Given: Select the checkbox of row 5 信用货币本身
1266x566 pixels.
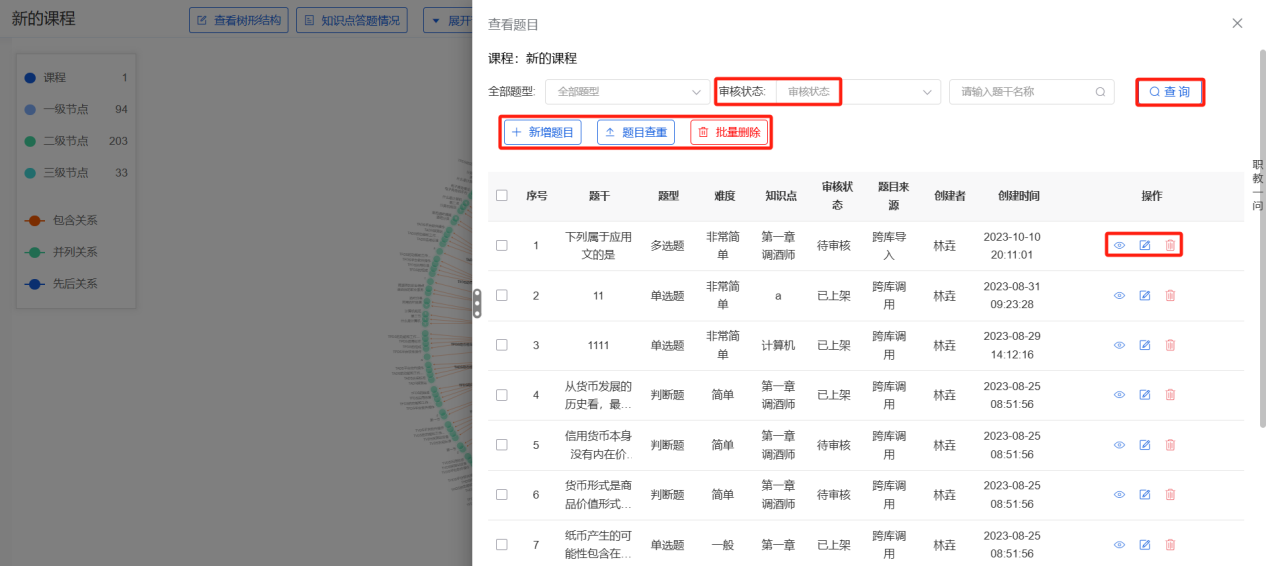Looking at the screenshot, I should 502,445.
